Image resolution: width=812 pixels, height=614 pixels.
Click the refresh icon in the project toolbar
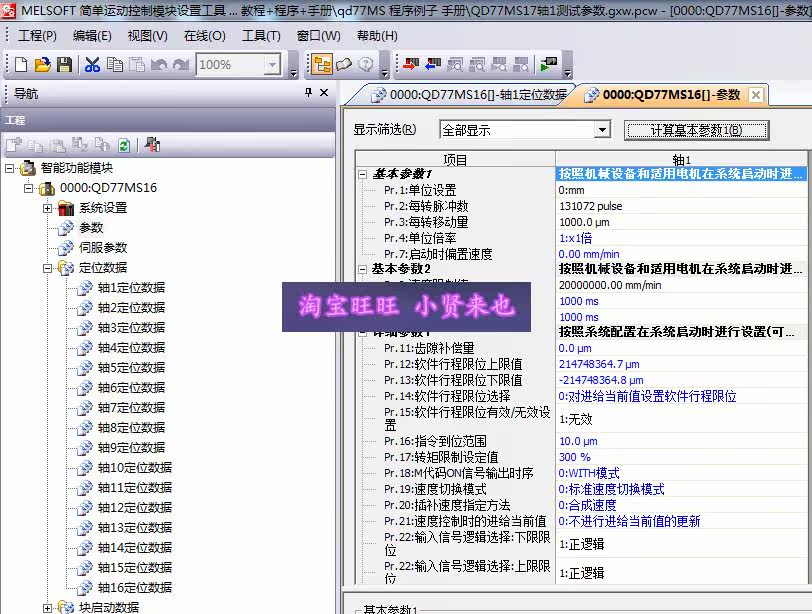pos(124,145)
